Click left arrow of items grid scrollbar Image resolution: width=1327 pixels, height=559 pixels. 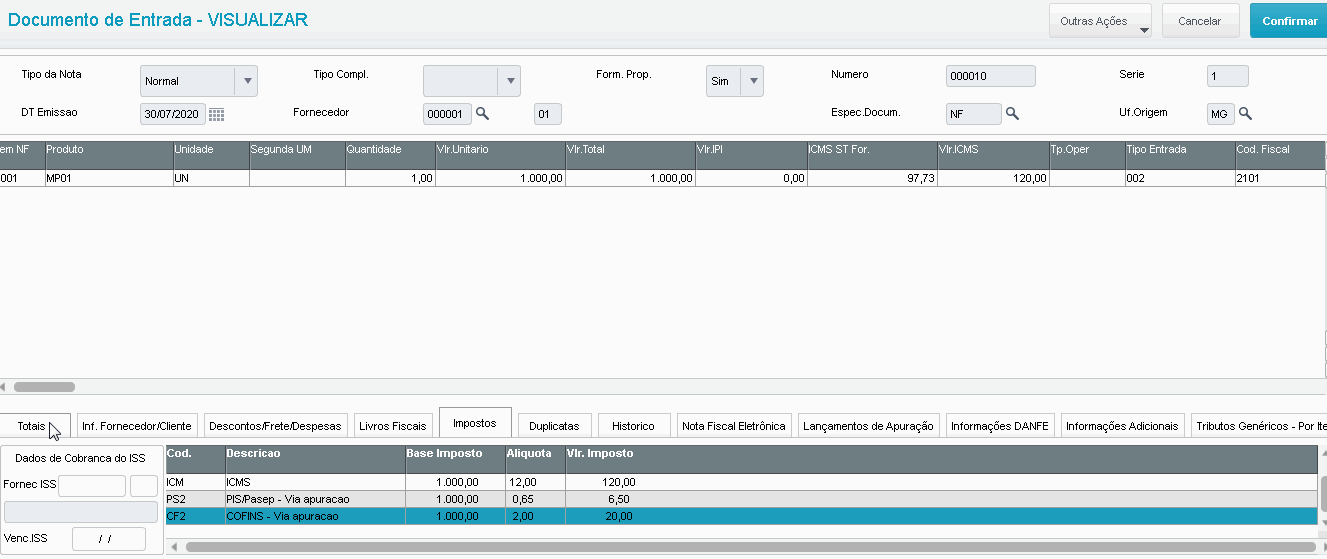click(x=4, y=386)
